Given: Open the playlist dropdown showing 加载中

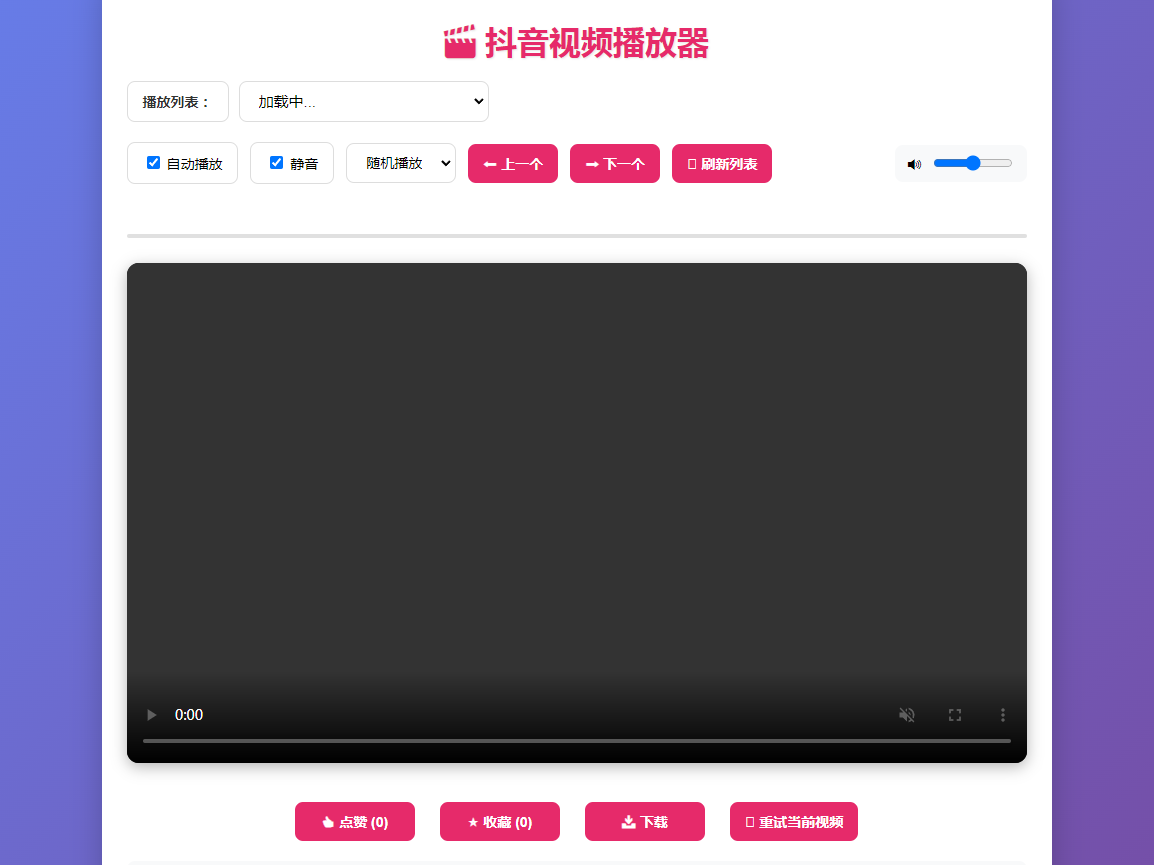Looking at the screenshot, I should point(363,101).
